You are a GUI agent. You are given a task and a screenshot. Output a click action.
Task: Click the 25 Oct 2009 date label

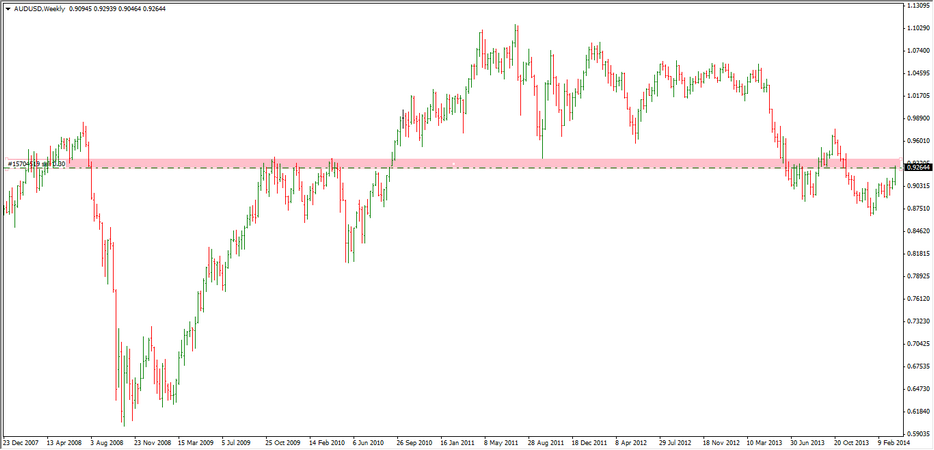(x=285, y=441)
